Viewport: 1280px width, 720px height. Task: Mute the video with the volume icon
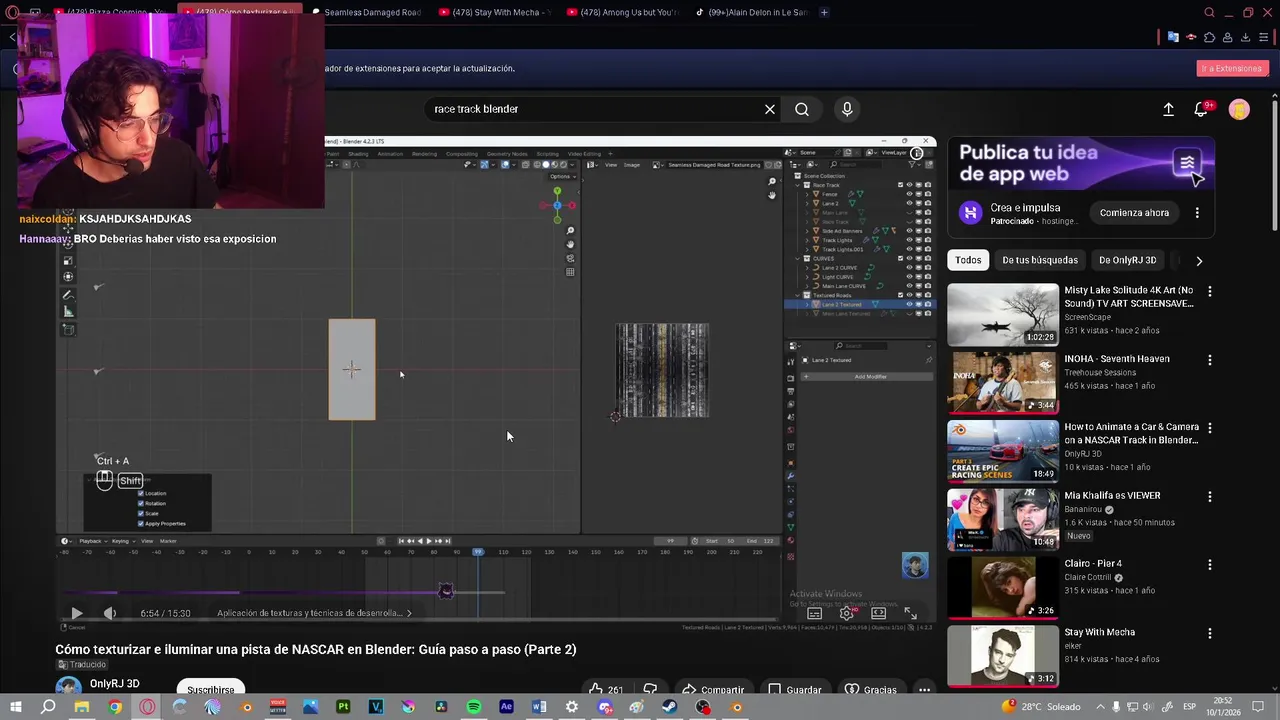pos(110,613)
